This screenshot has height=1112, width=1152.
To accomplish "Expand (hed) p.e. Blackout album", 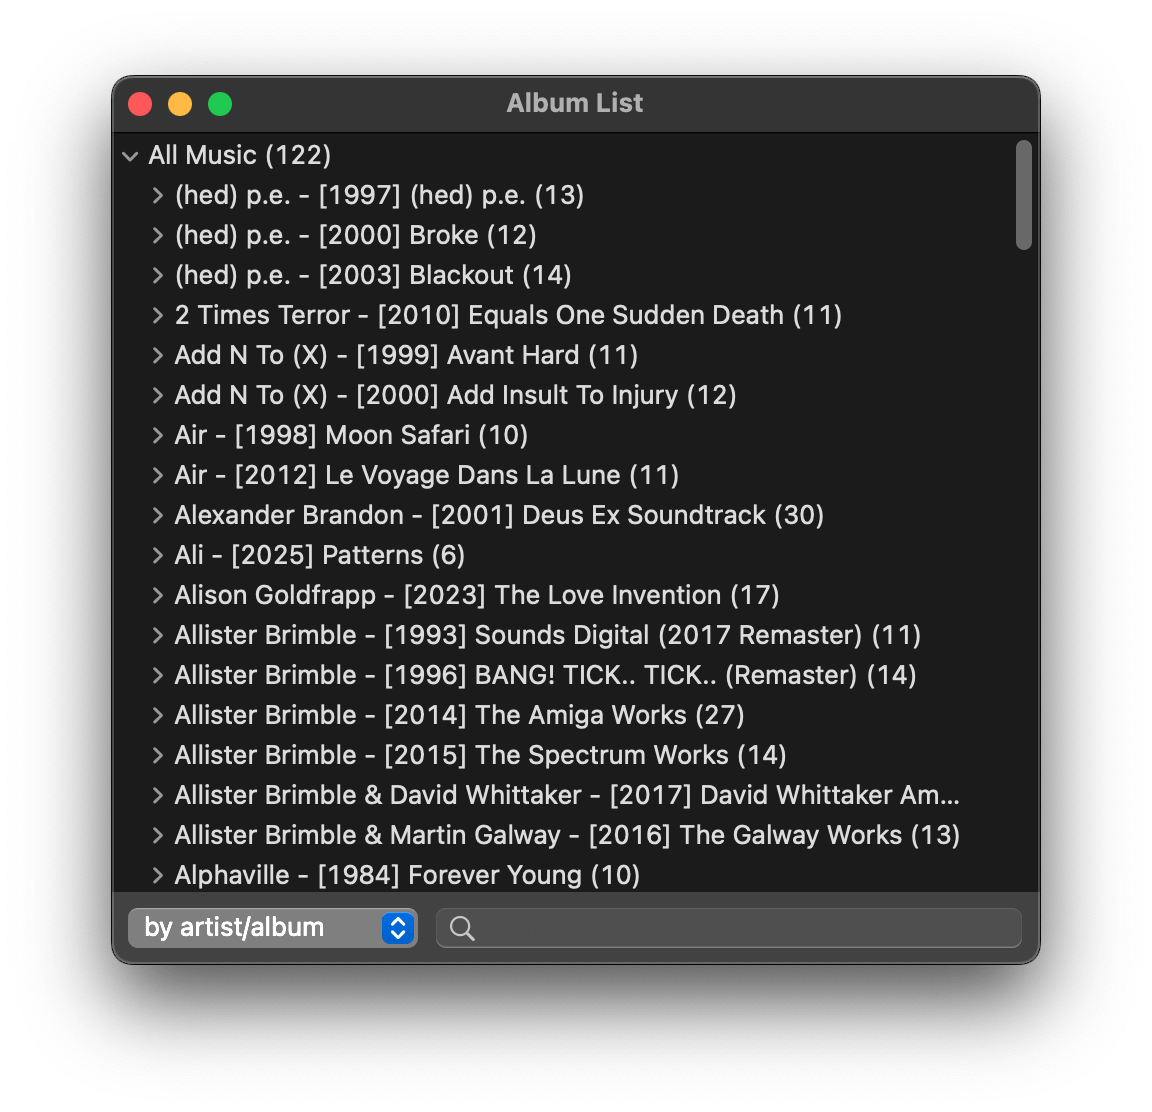I will point(157,275).
